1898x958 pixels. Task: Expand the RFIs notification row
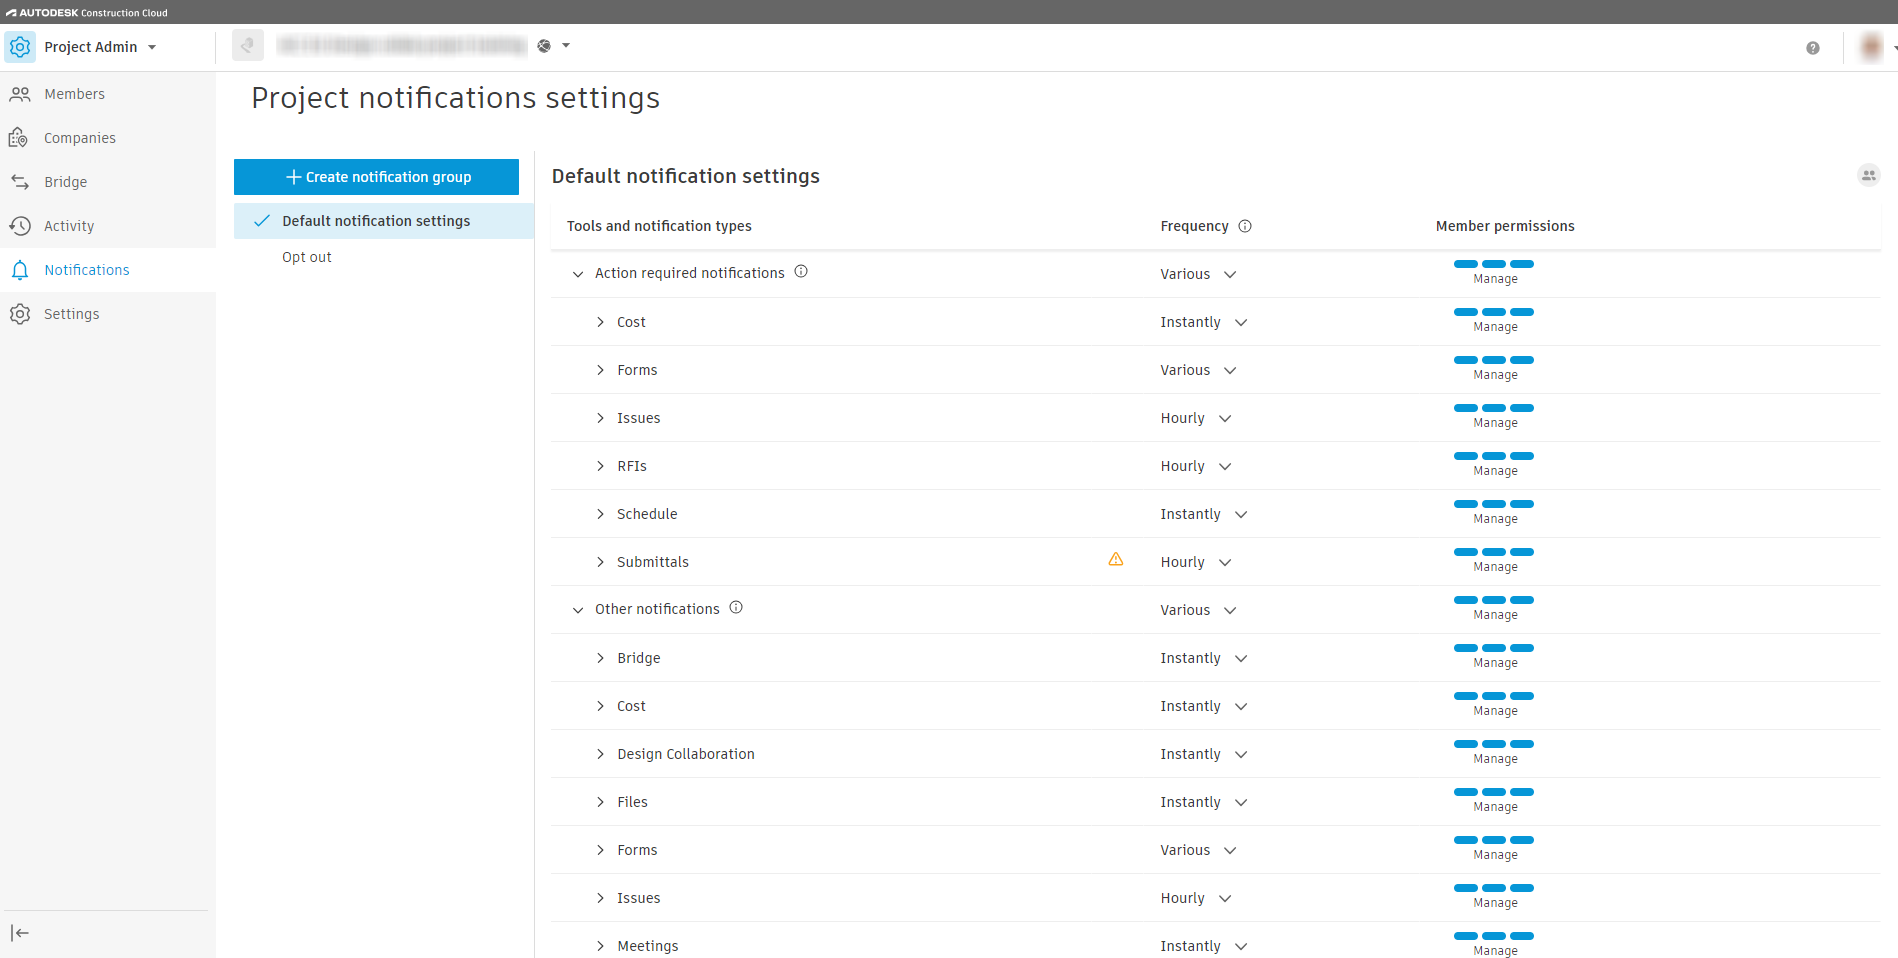(600, 466)
